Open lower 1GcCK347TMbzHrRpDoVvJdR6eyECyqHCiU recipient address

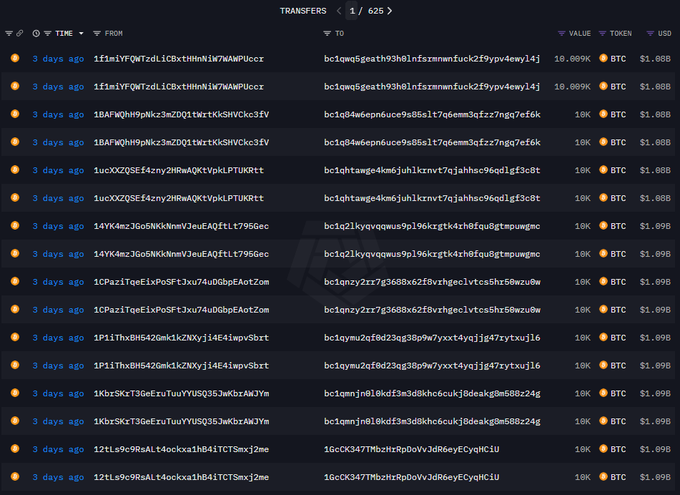coord(412,477)
